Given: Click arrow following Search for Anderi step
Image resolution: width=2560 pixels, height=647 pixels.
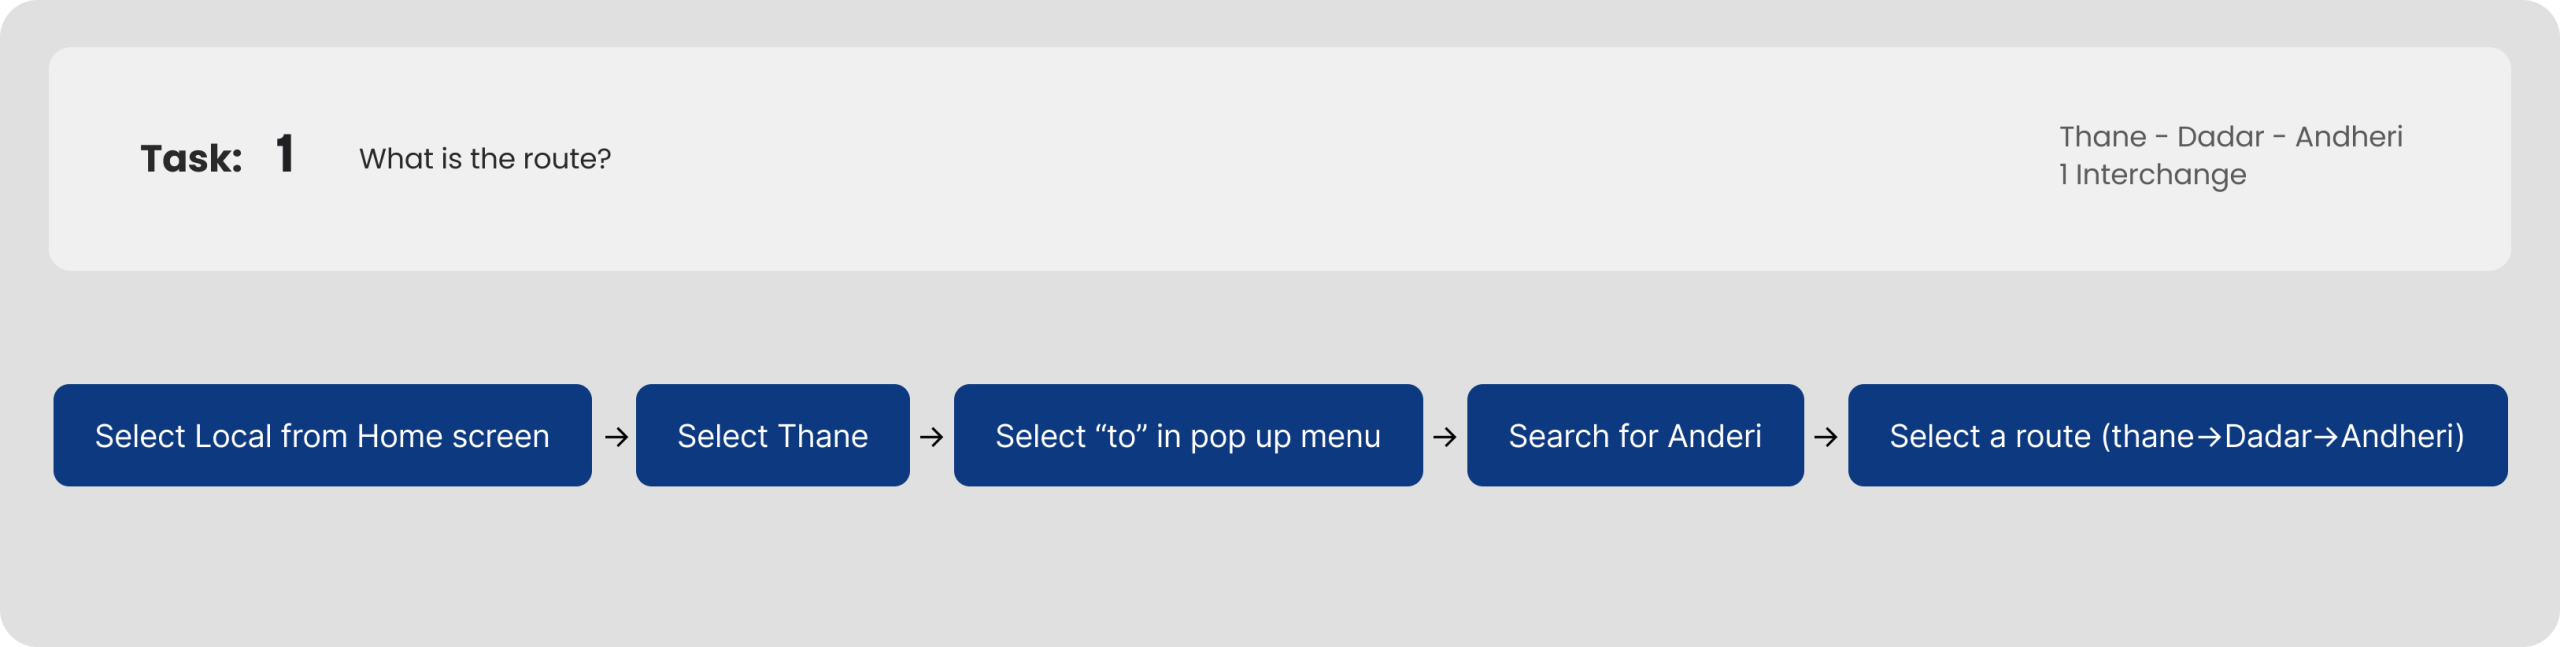Looking at the screenshot, I should pyautogui.click(x=1825, y=437).
